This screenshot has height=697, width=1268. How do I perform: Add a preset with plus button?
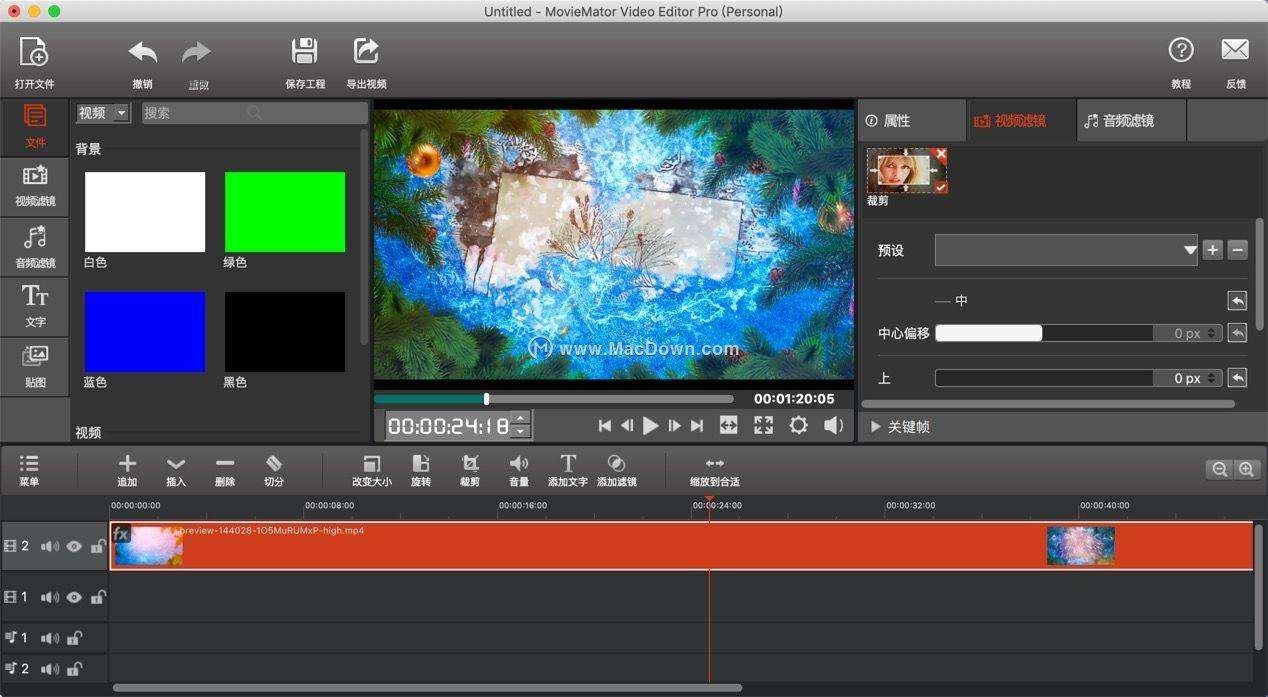click(1213, 250)
